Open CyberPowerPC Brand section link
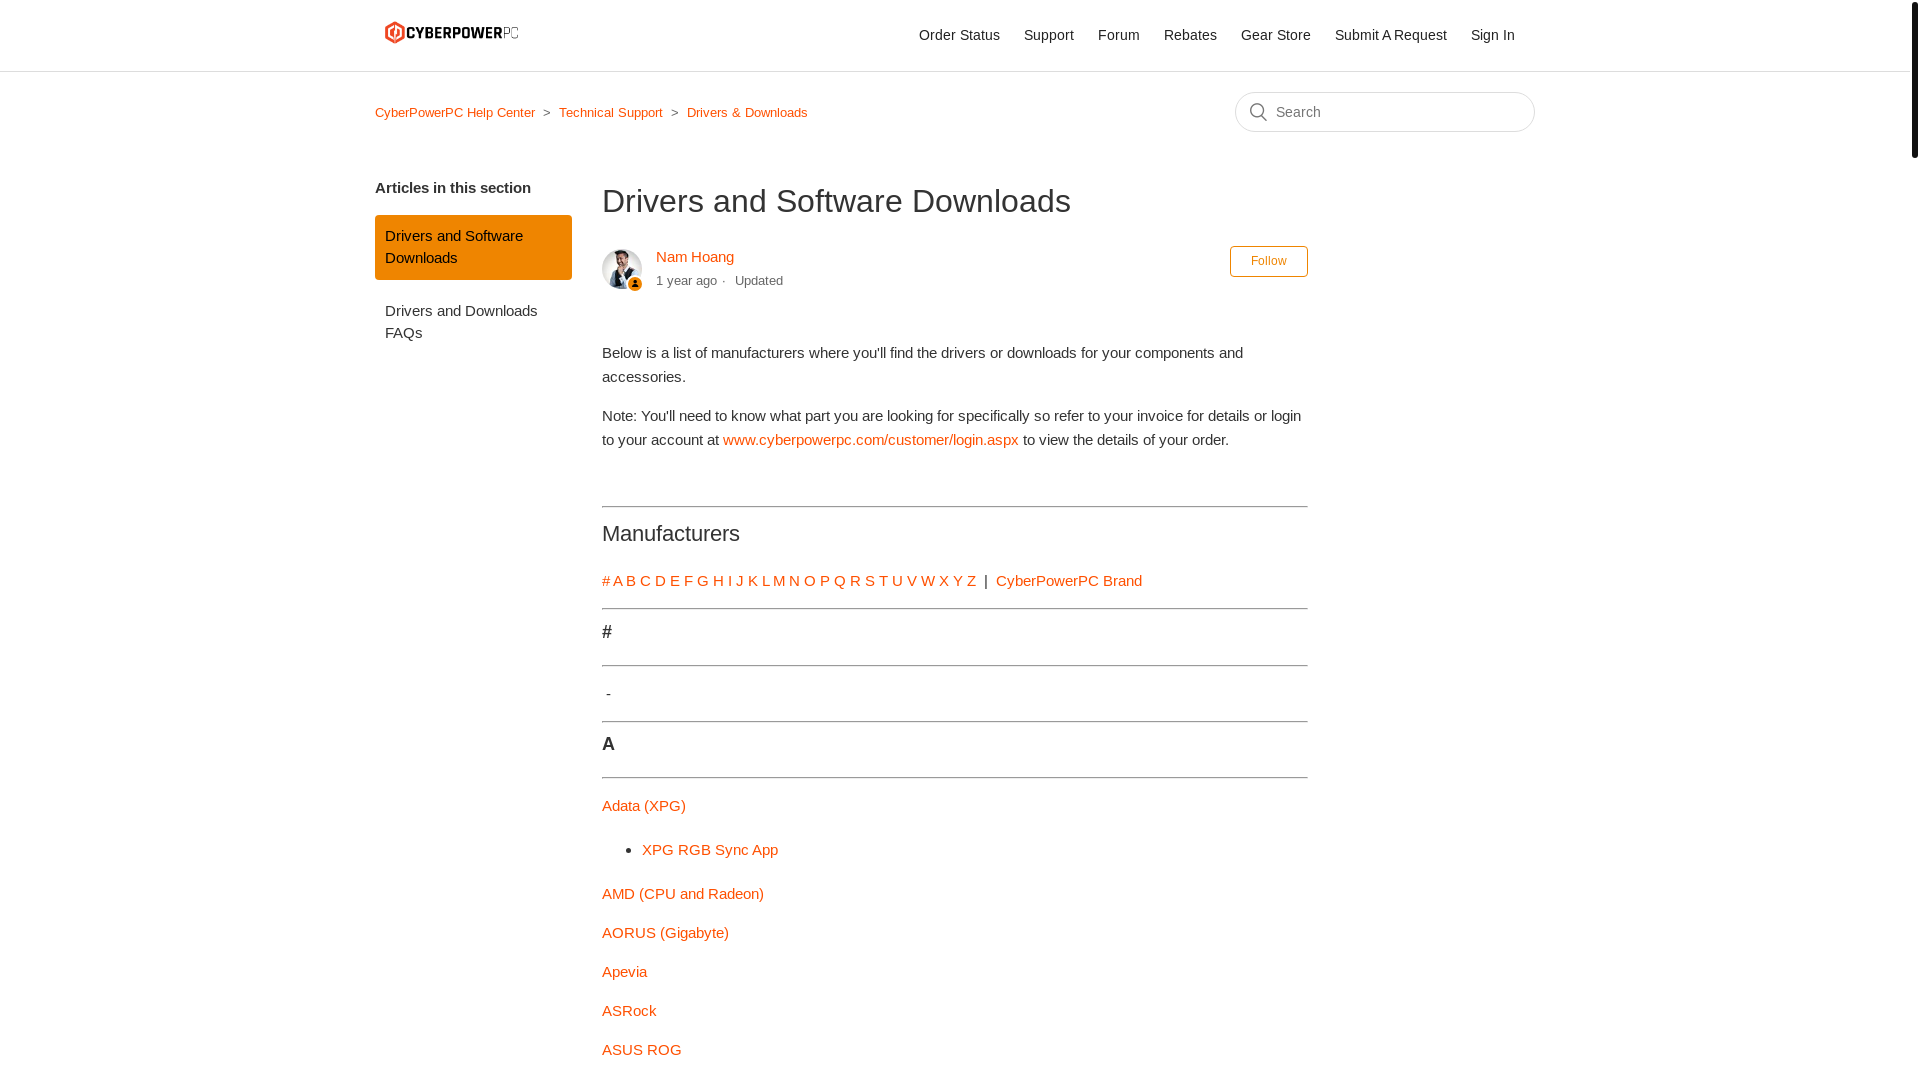 point(1069,581)
